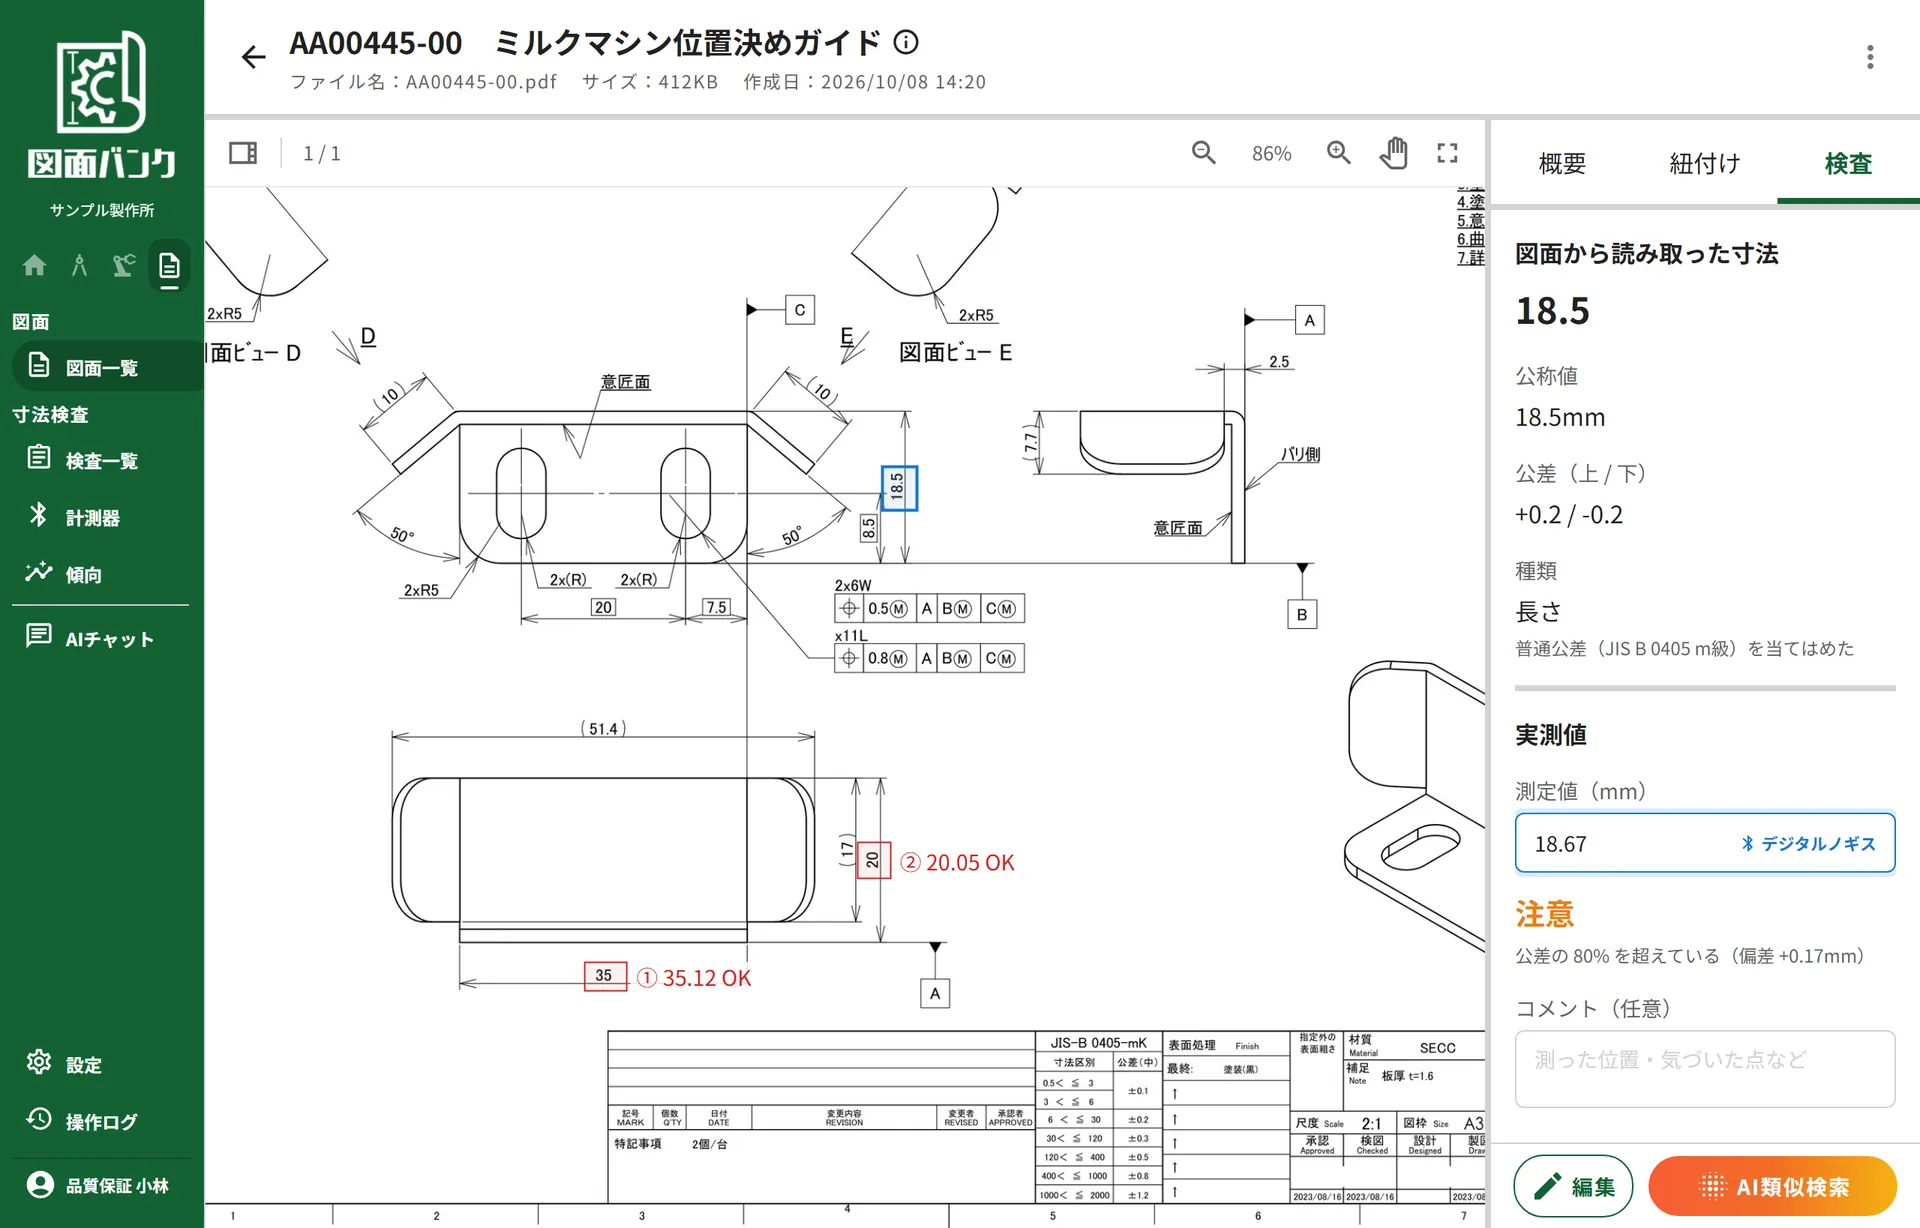Open the three-dot more options menu

click(1869, 57)
